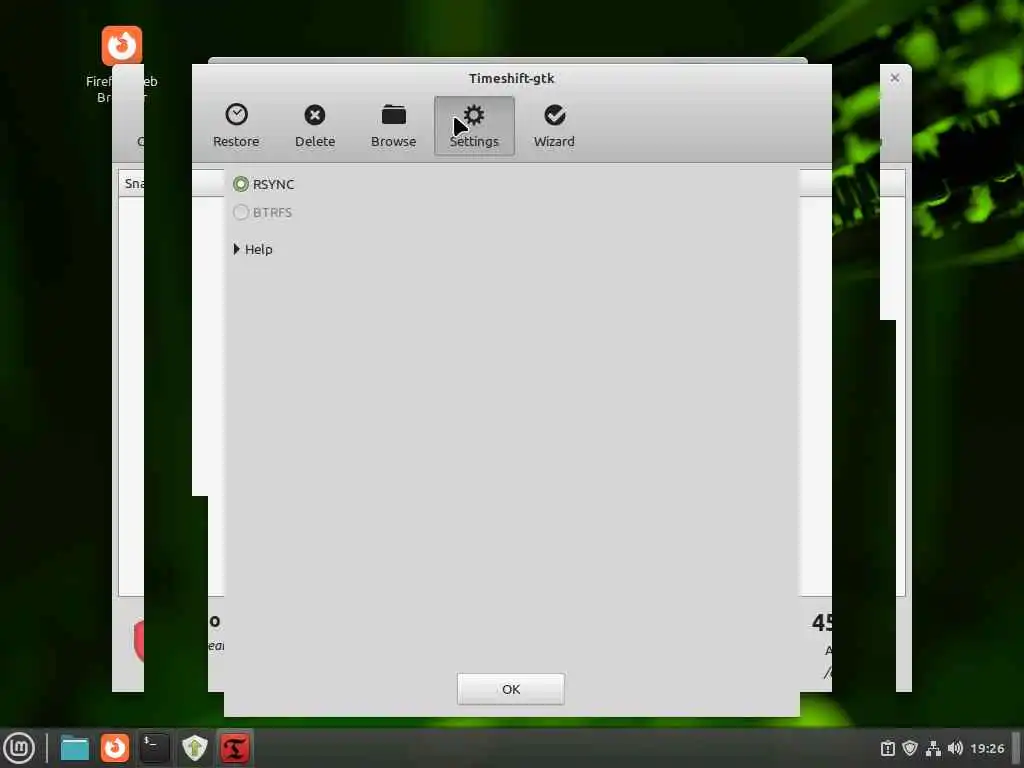The height and width of the screenshot is (768, 1024).
Task: Launch Firefox from the taskbar
Action: pos(115,748)
